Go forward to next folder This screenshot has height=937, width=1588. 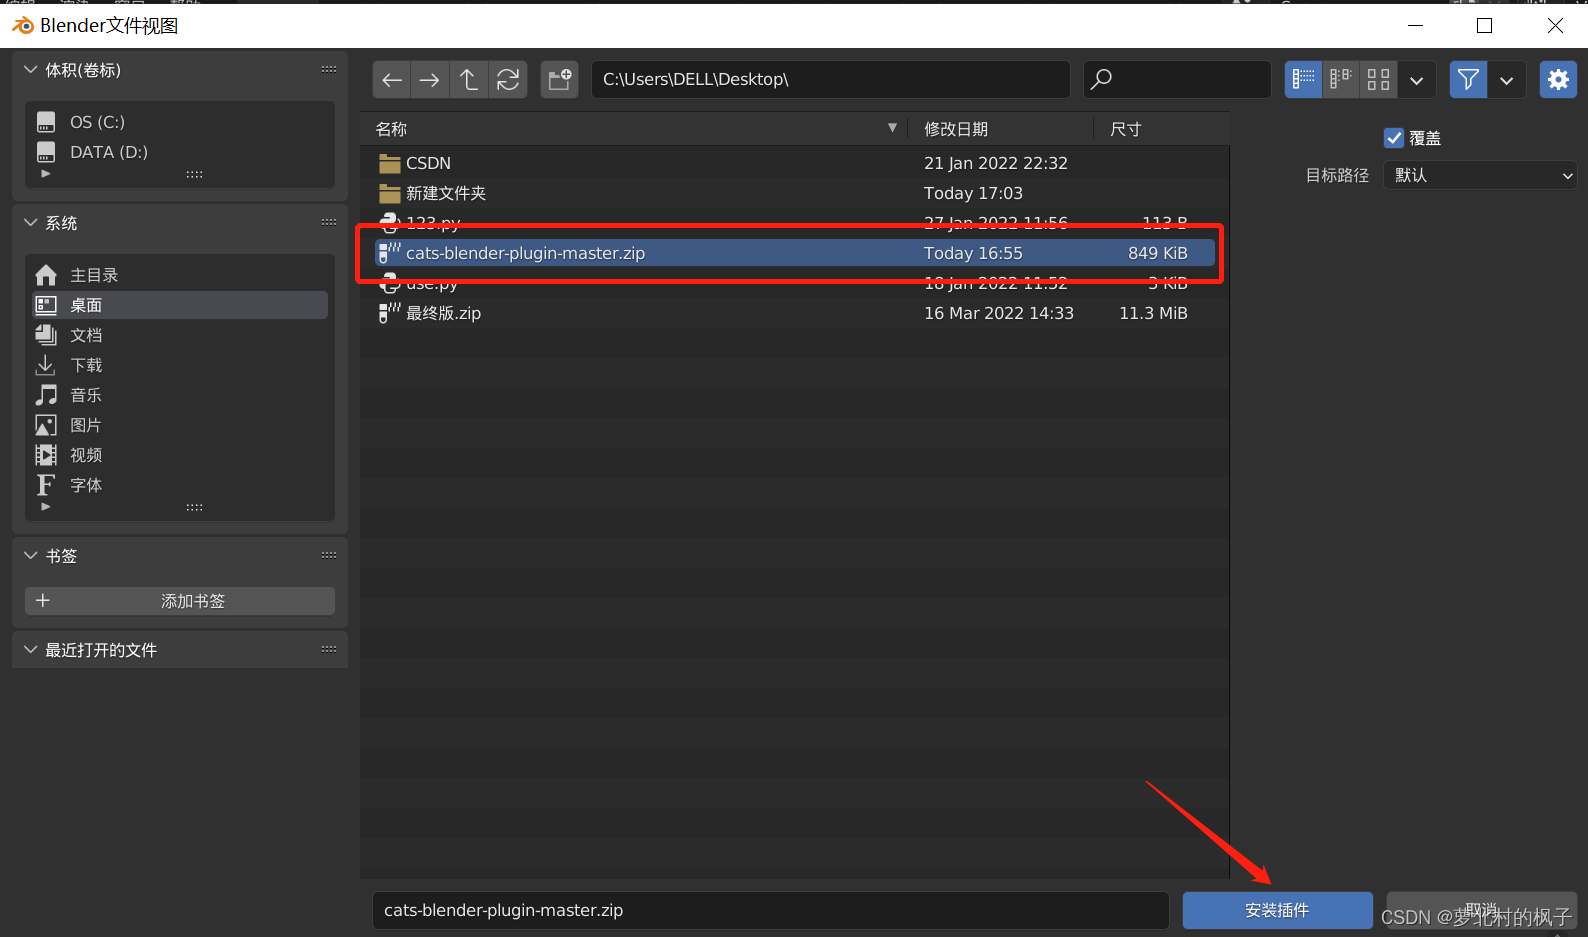click(430, 80)
